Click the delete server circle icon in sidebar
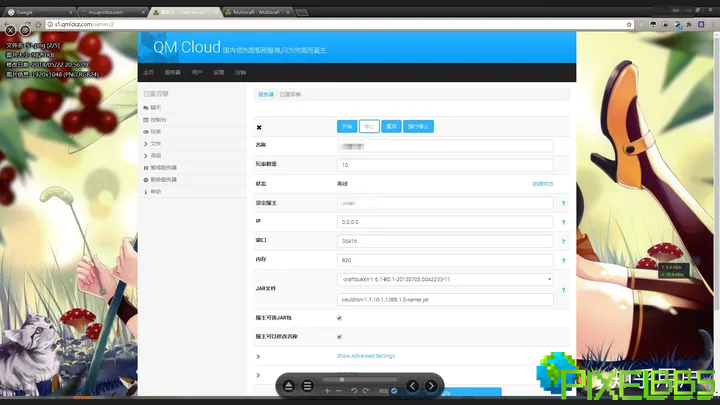This screenshot has height=405, width=720. 146,180
